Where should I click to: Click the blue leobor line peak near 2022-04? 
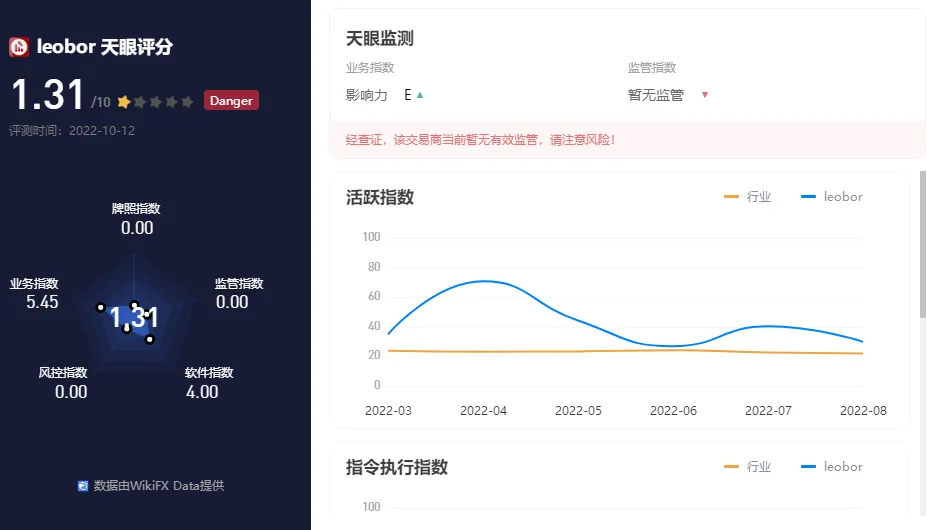[x=485, y=281]
